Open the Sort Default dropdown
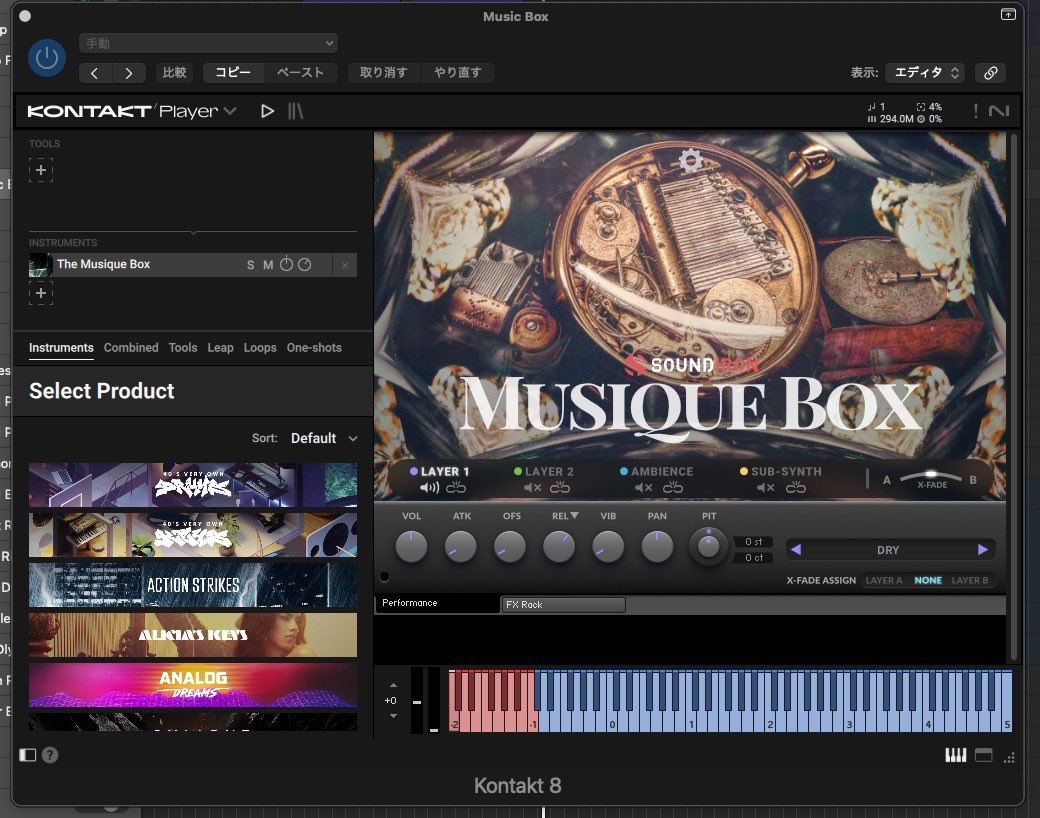The width and height of the screenshot is (1040, 818). point(324,439)
